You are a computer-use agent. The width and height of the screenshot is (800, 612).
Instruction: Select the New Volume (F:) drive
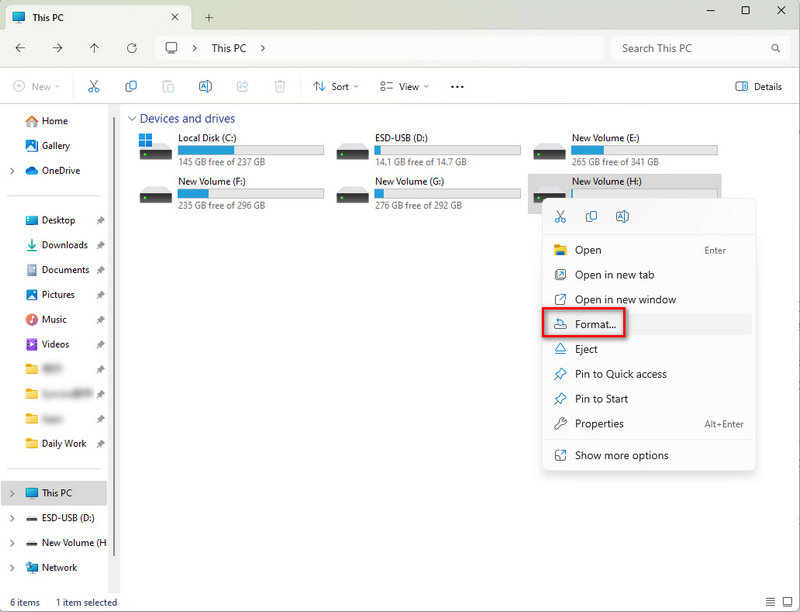pyautogui.click(x=231, y=193)
